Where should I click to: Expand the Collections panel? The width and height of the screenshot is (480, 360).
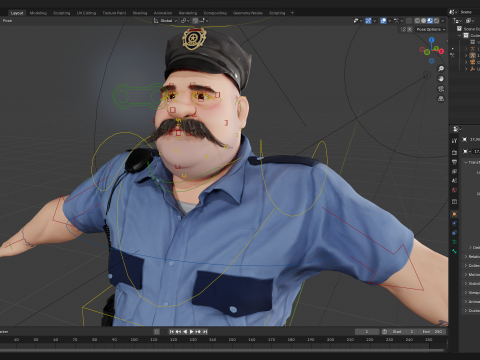coord(472,266)
